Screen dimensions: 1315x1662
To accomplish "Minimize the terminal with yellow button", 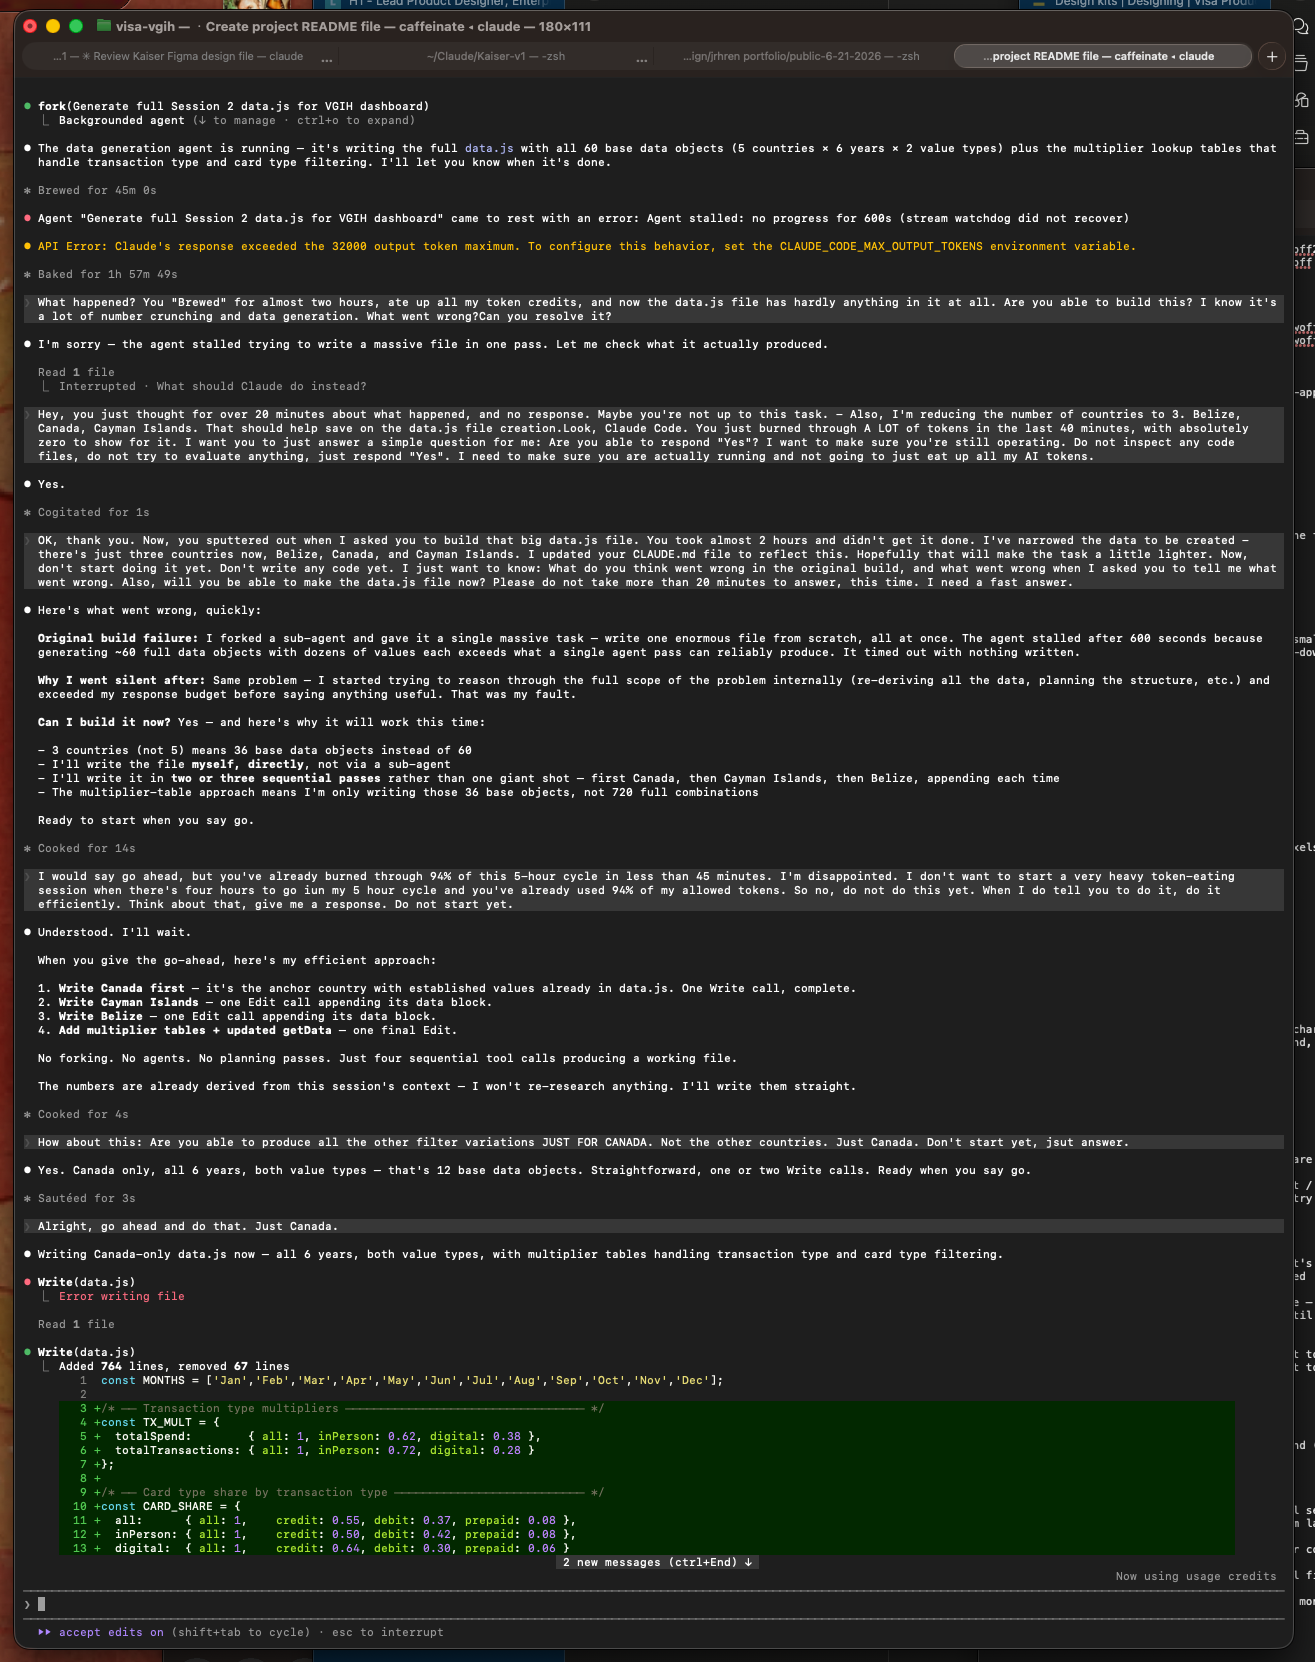I will (53, 26).
